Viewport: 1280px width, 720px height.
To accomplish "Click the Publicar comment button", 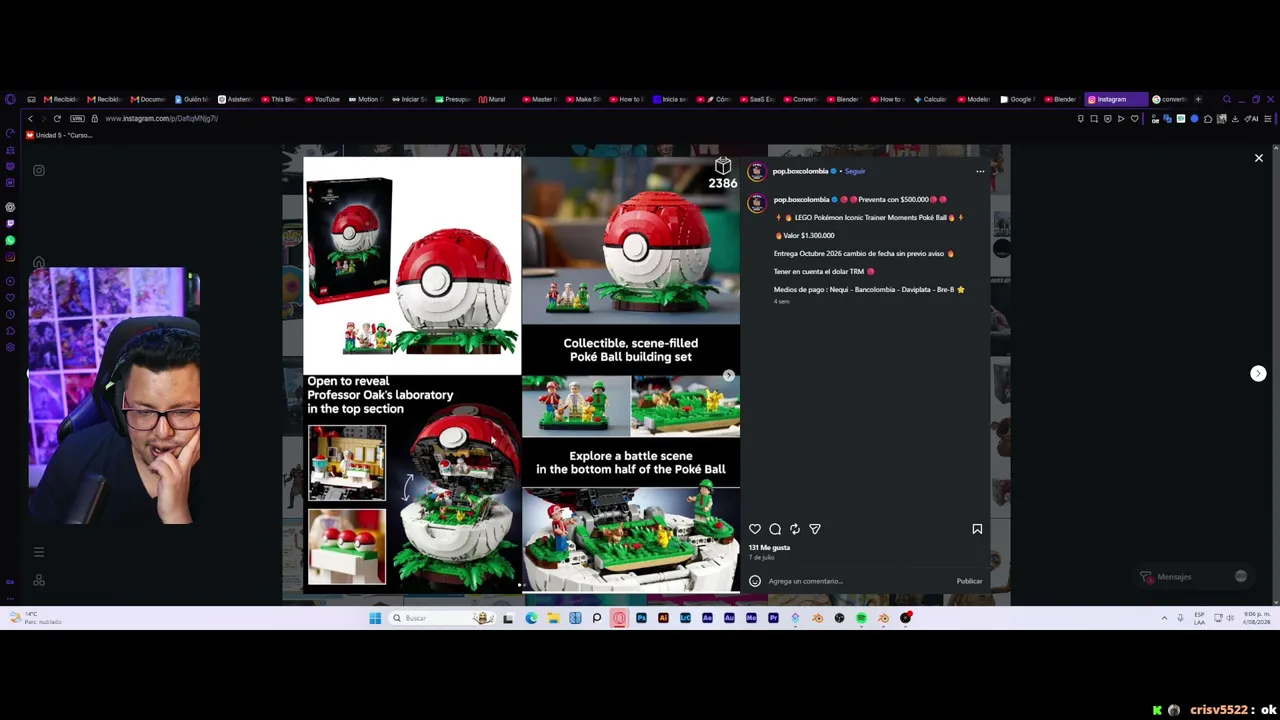I will tap(969, 581).
